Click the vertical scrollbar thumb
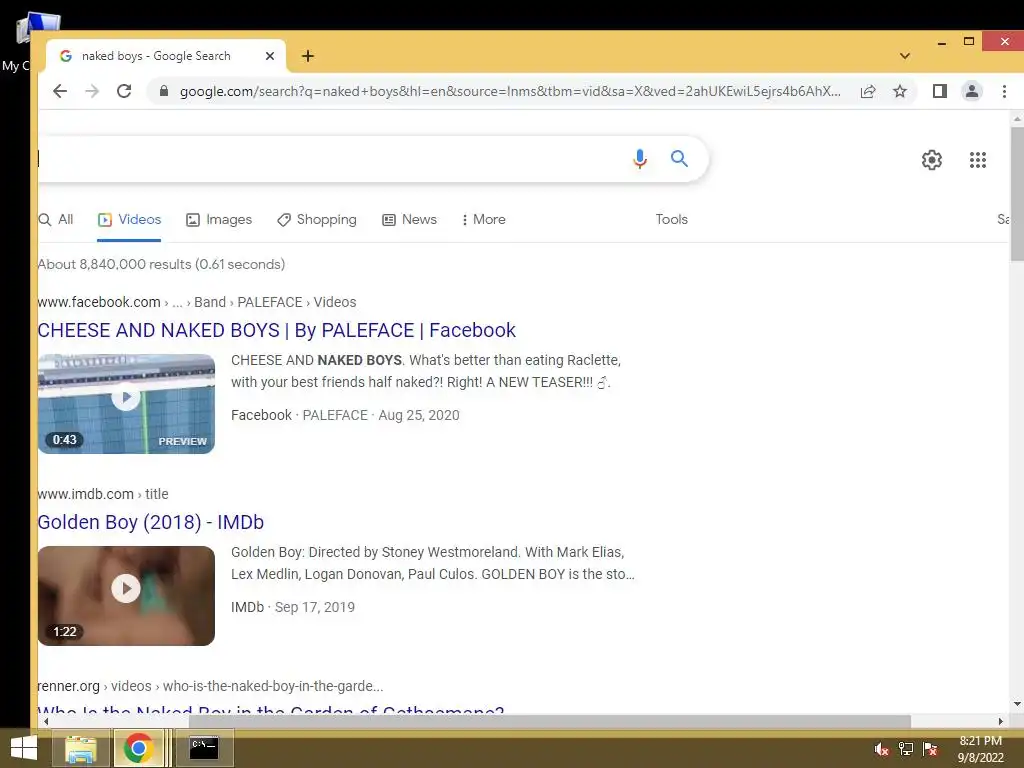Screen dimensions: 1024x768 (x=1017, y=195)
